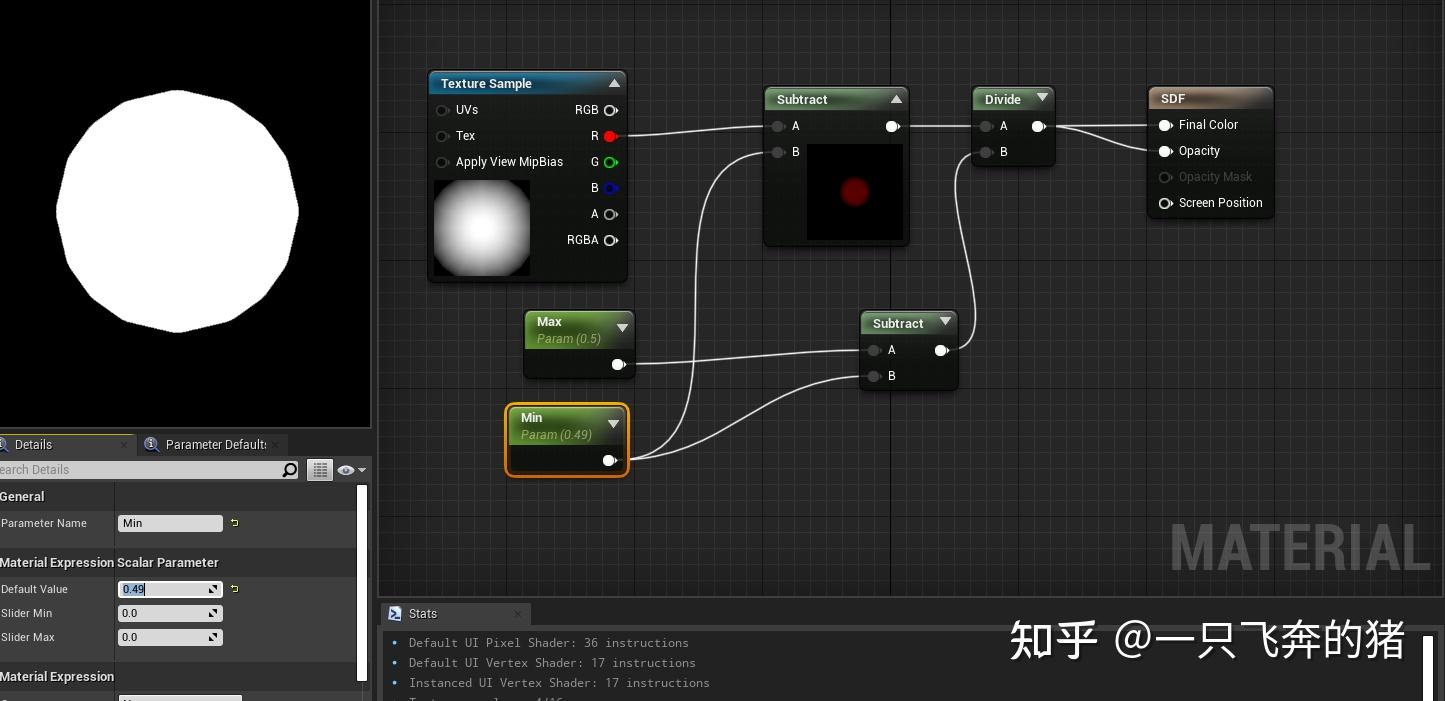Toggle the eye display filter in Details panel

point(344,469)
